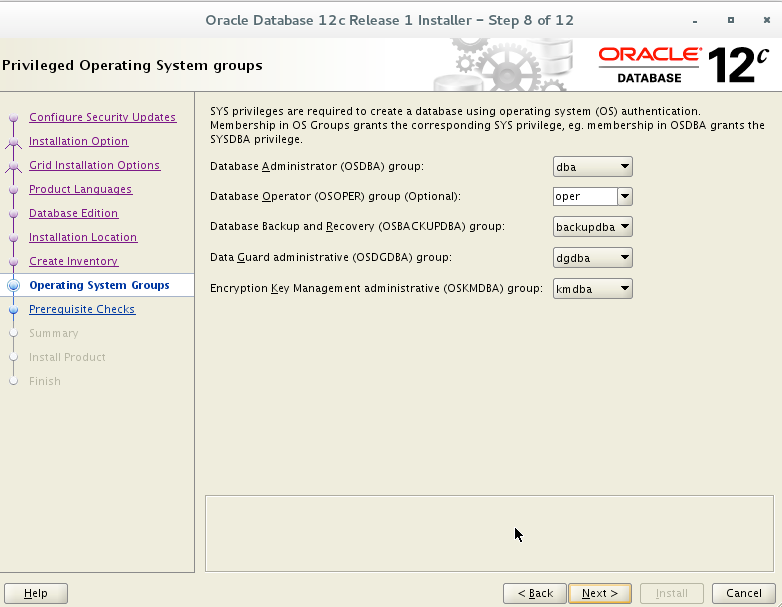
Task: Proceed with the Next button
Action: pyautogui.click(x=600, y=594)
